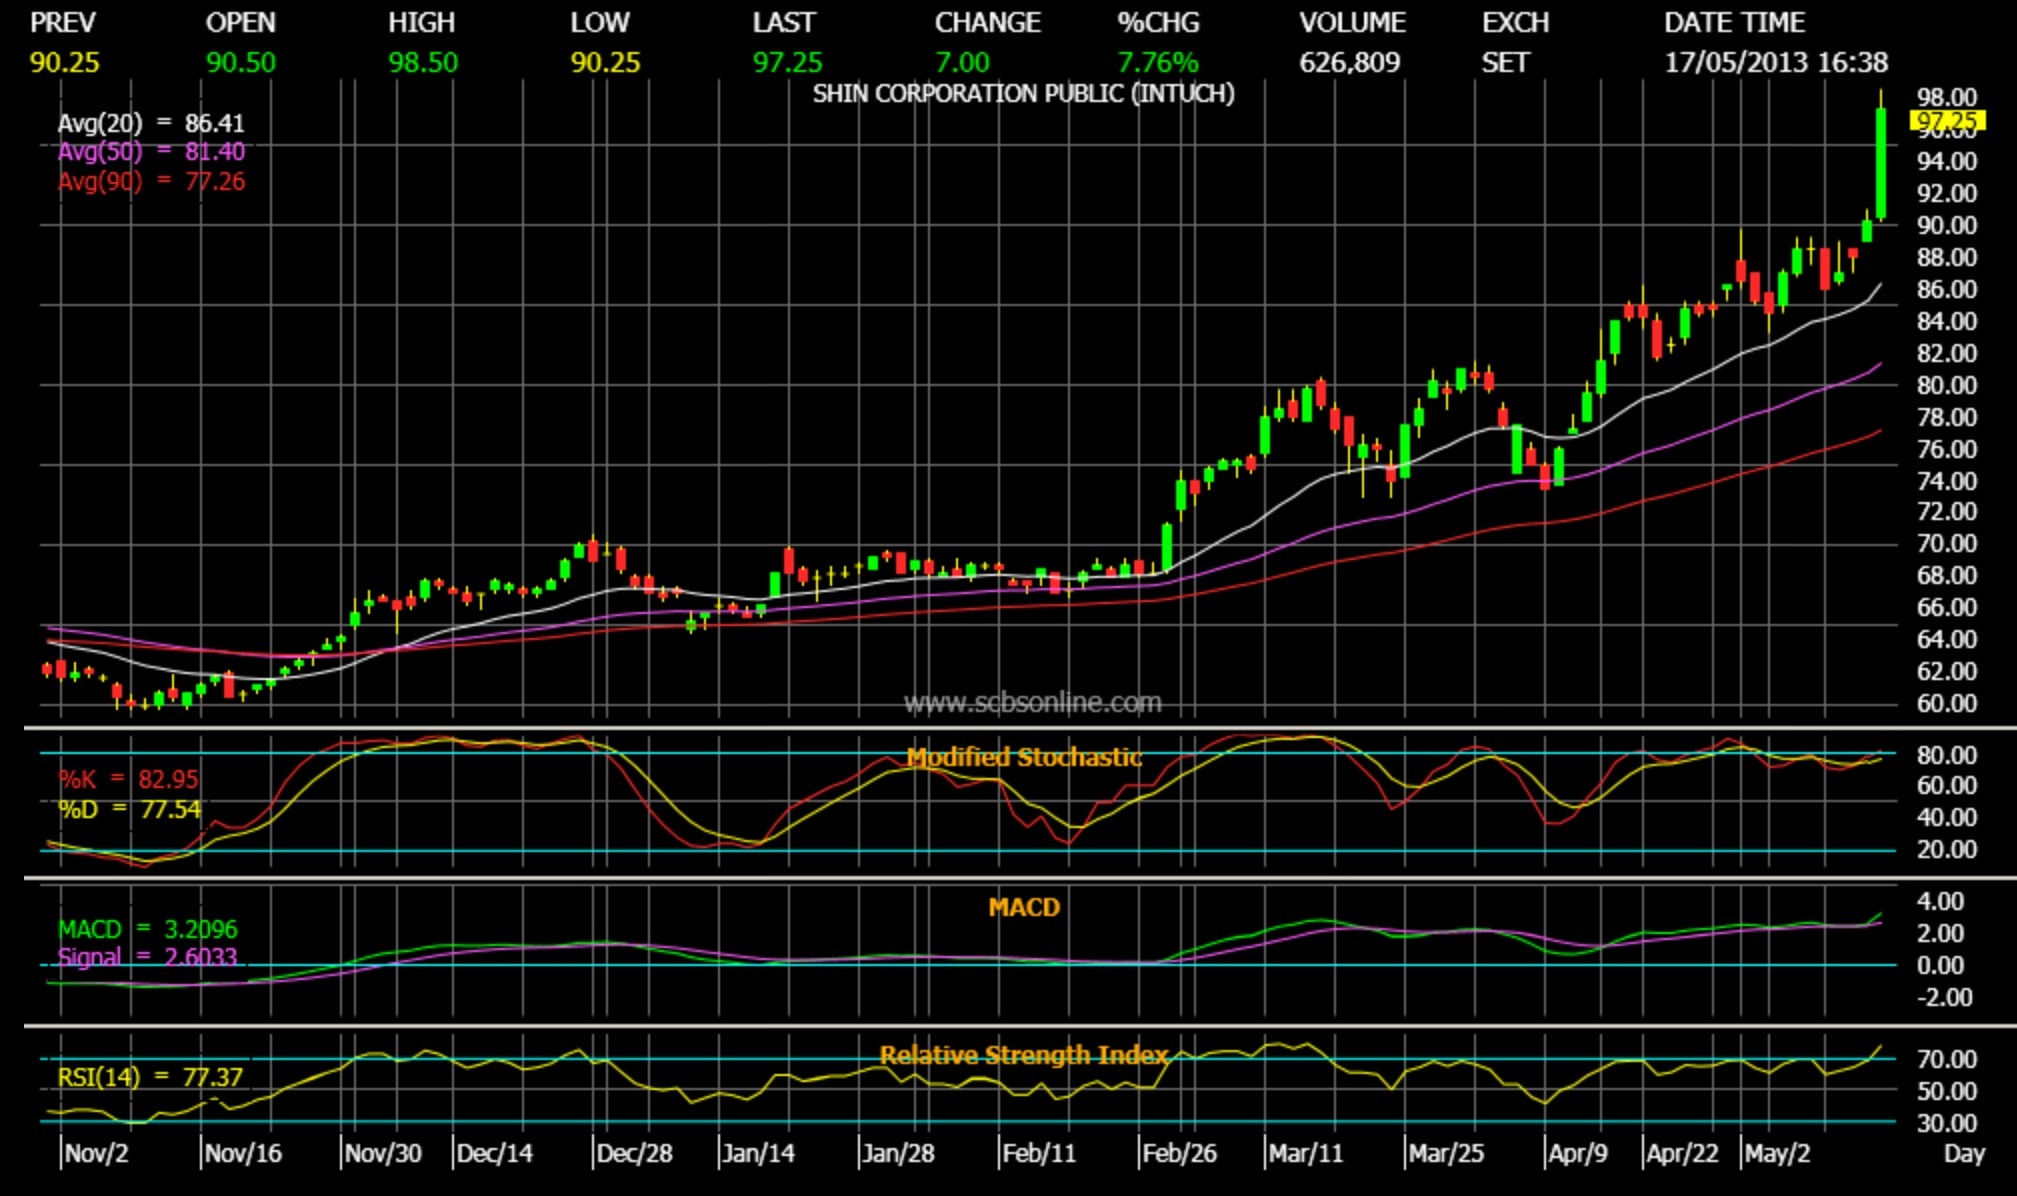Click the SHIN CORPORATION PUBLIC (INTUCH) chart title
2017x1196 pixels.
(x=1023, y=94)
